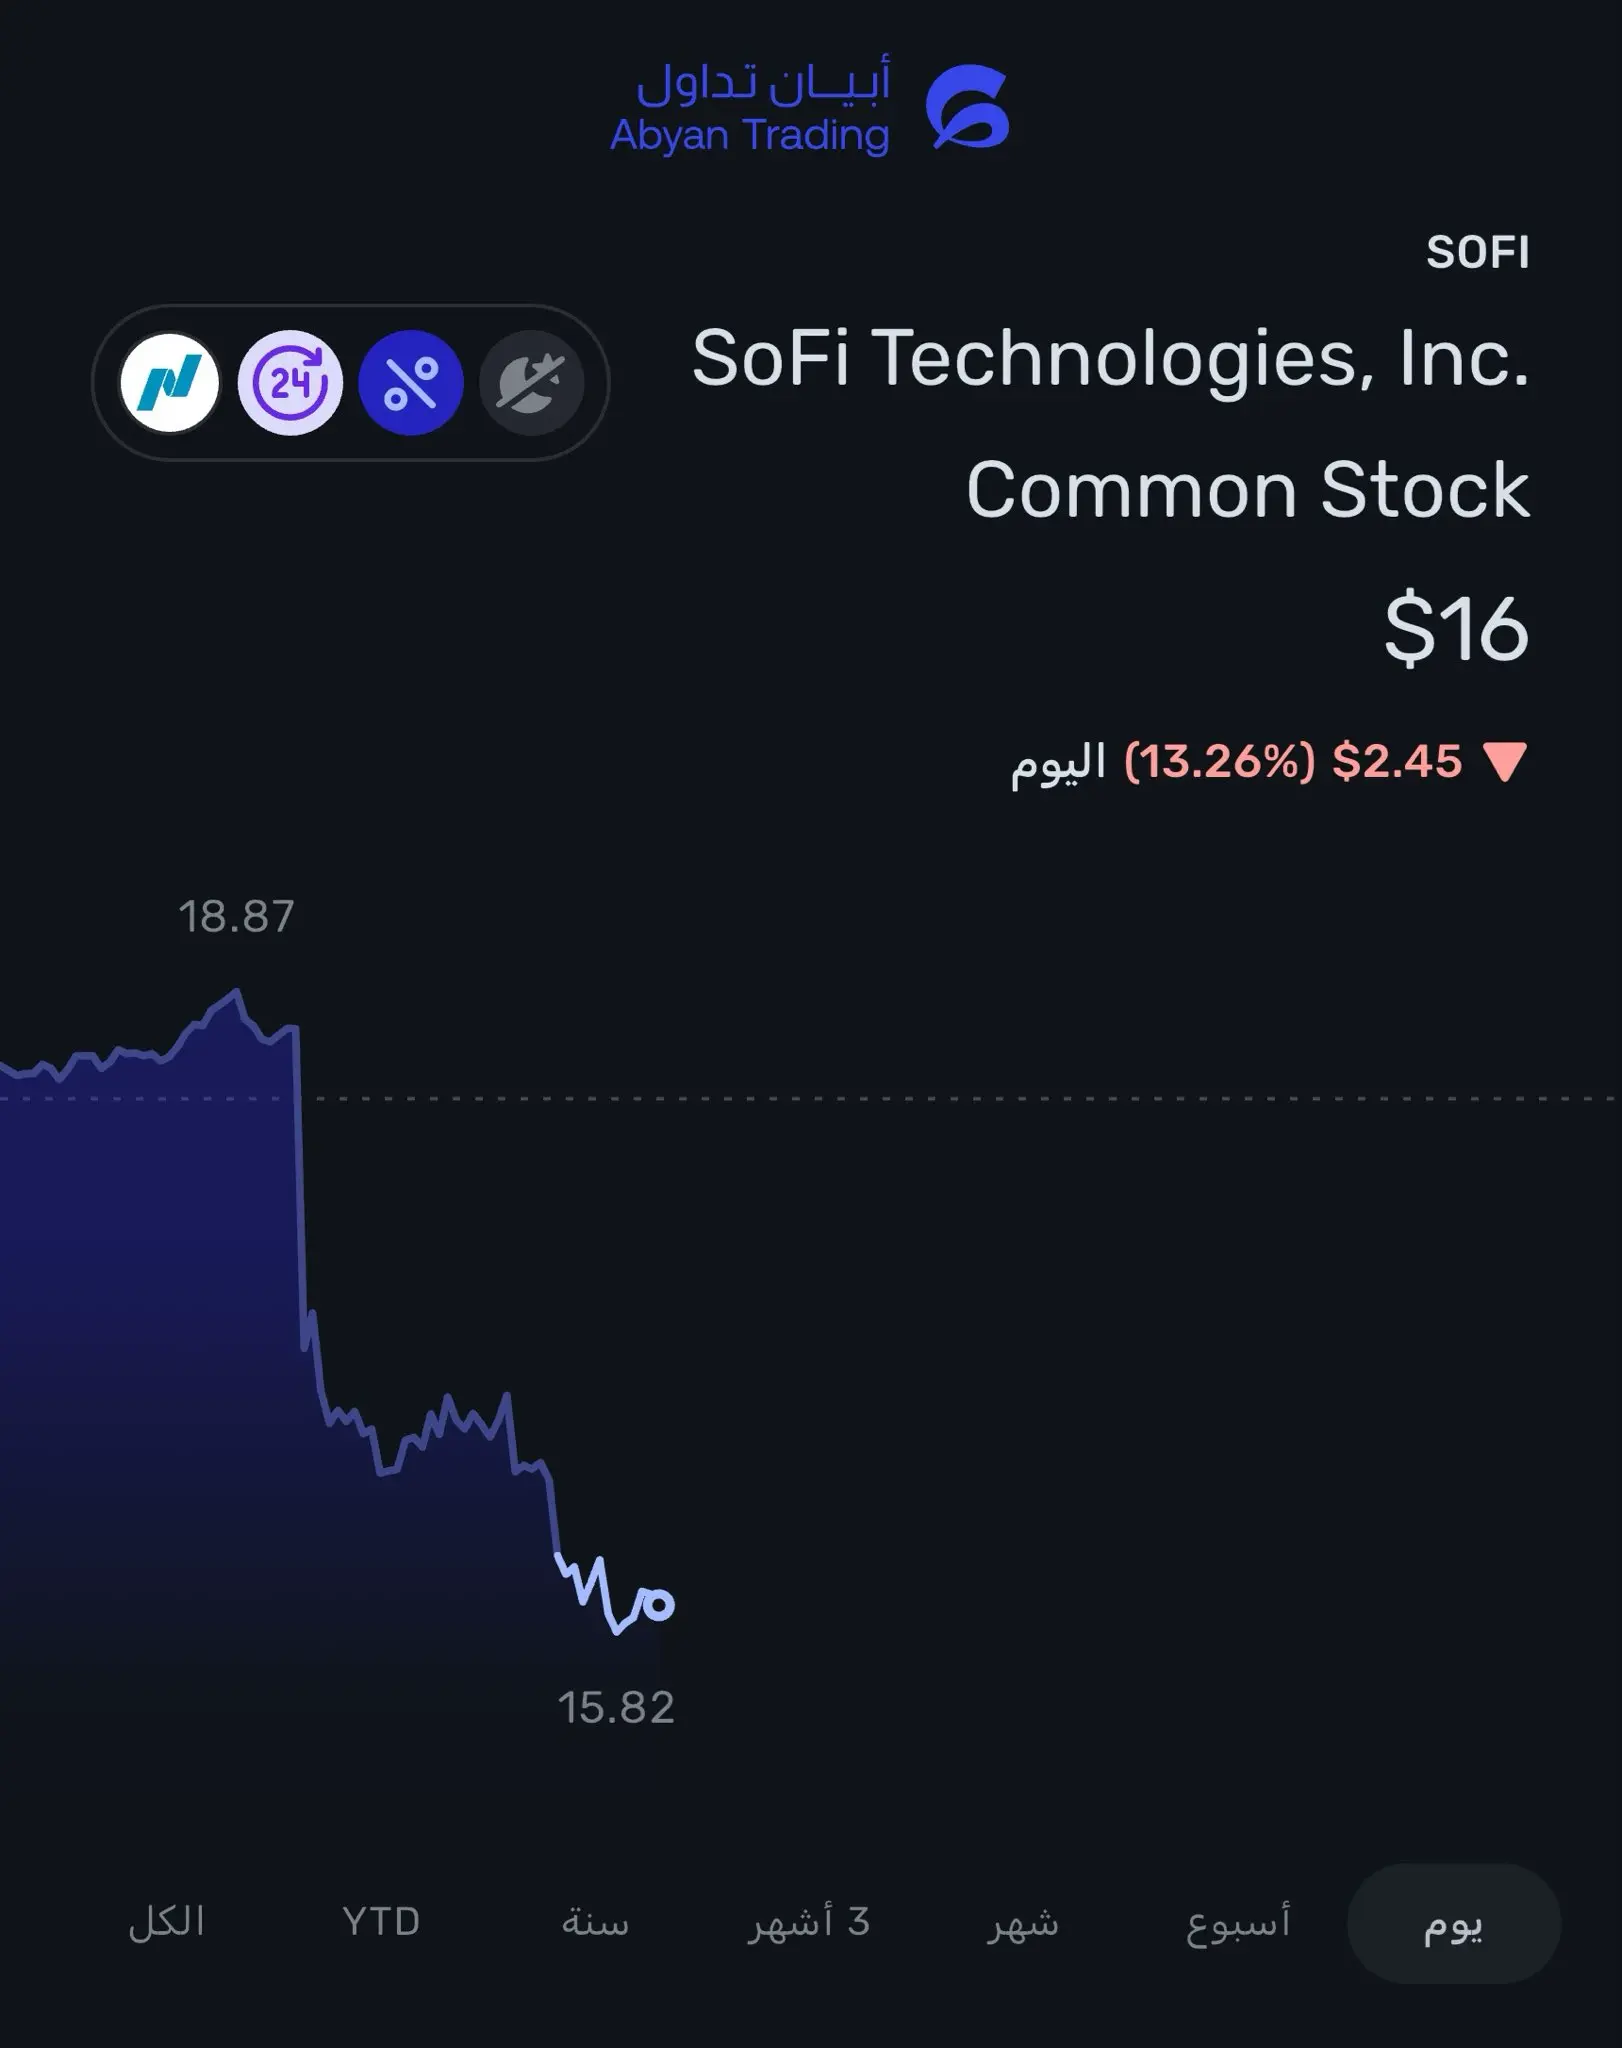
Task: Choose the الكل (all) chart range
Action: [x=167, y=1922]
